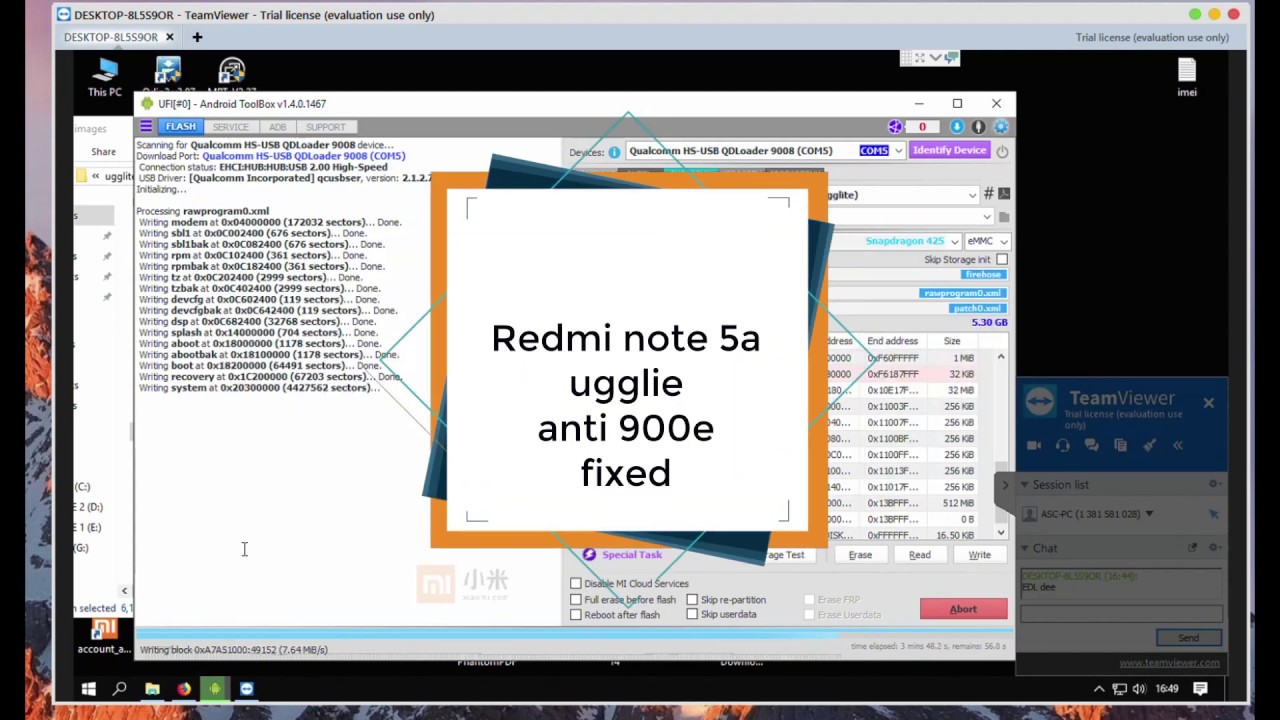Open UFI settings gear icon

[1001, 127]
